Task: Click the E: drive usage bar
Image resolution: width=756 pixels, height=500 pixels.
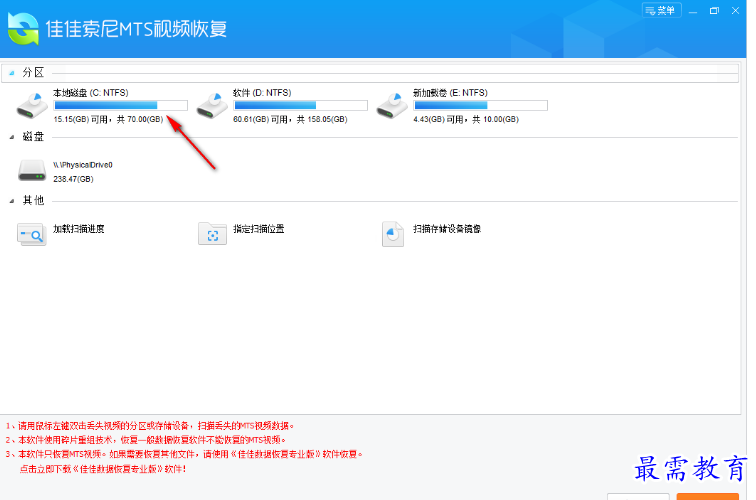Action: click(x=480, y=105)
